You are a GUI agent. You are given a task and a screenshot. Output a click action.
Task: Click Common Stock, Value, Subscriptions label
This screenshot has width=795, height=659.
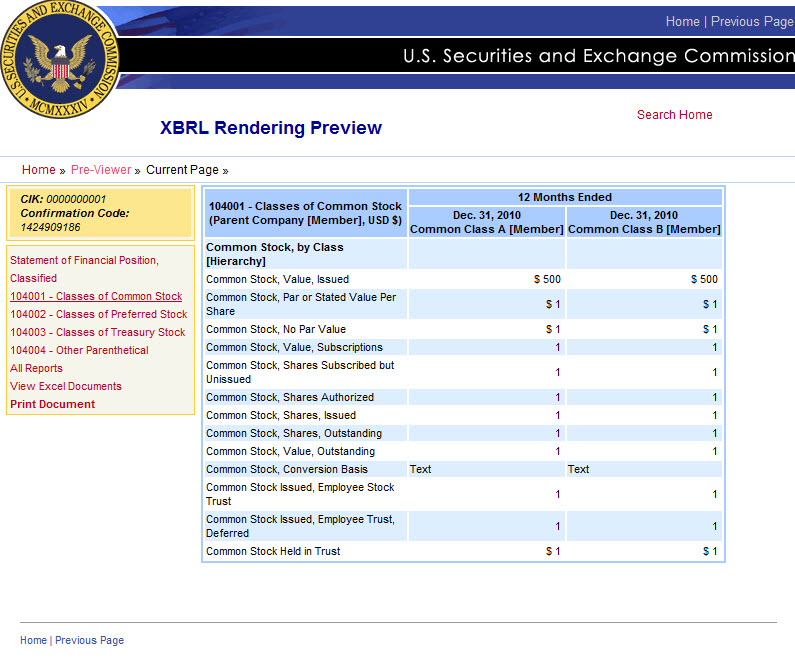coord(294,347)
